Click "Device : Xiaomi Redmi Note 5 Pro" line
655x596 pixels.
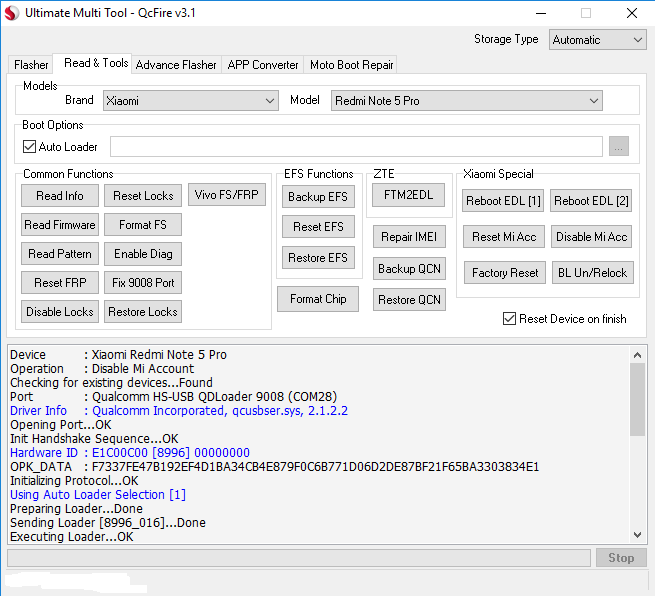tap(118, 355)
